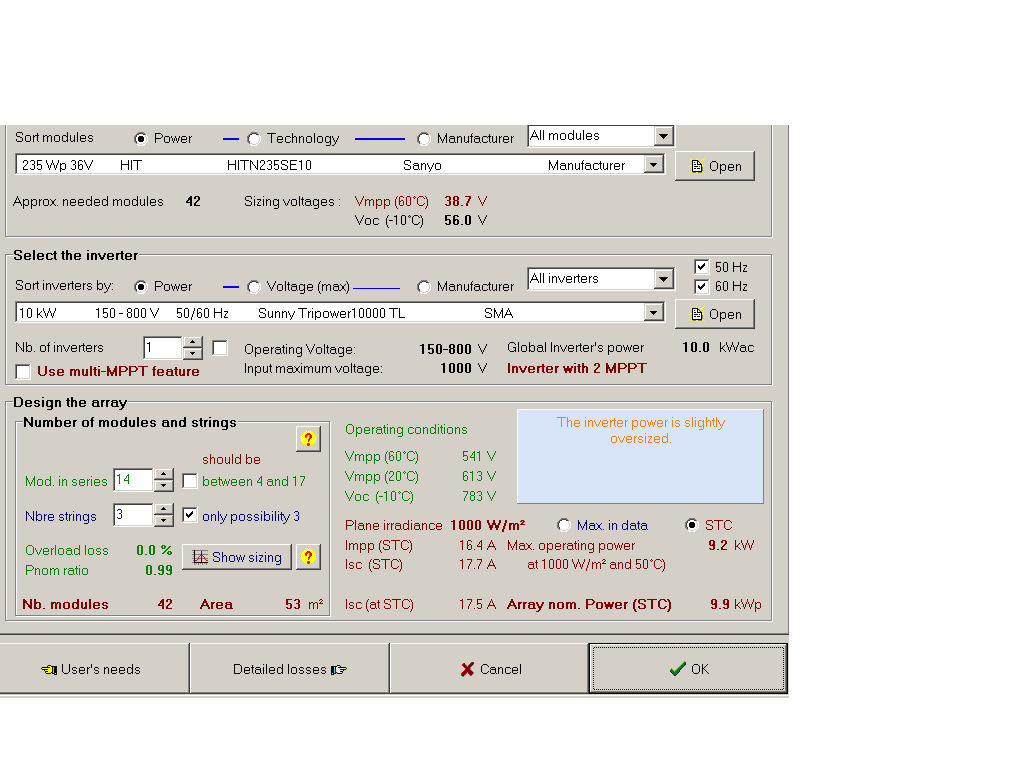Click the User's needs hand icon
Image resolution: width=1024 pixels, height=768 pixels.
[x=48, y=668]
